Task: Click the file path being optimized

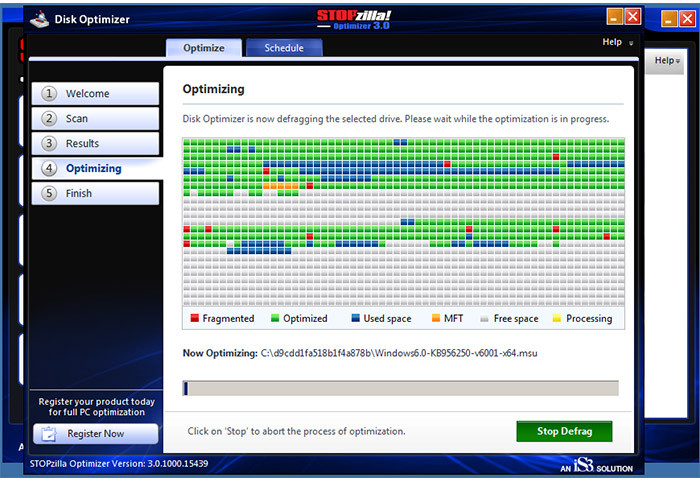Action: click(399, 353)
